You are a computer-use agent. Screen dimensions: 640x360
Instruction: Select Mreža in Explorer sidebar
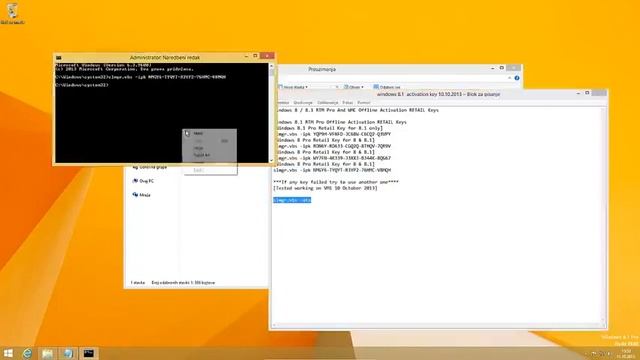[142, 195]
